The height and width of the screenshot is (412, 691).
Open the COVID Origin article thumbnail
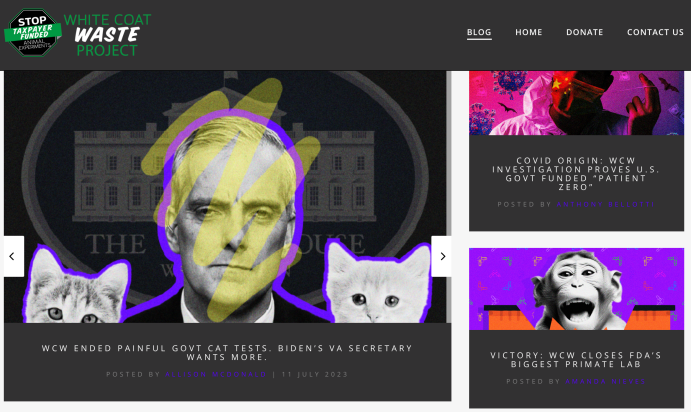click(x=576, y=103)
